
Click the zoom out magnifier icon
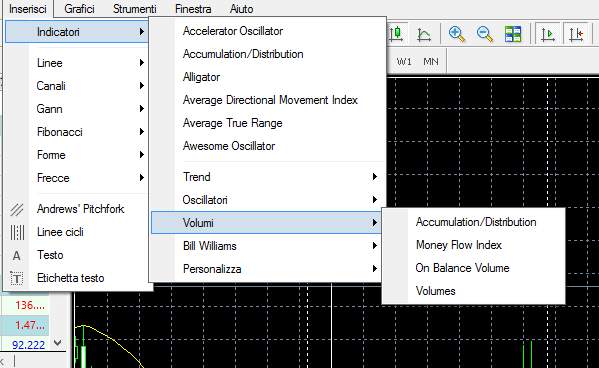484,34
